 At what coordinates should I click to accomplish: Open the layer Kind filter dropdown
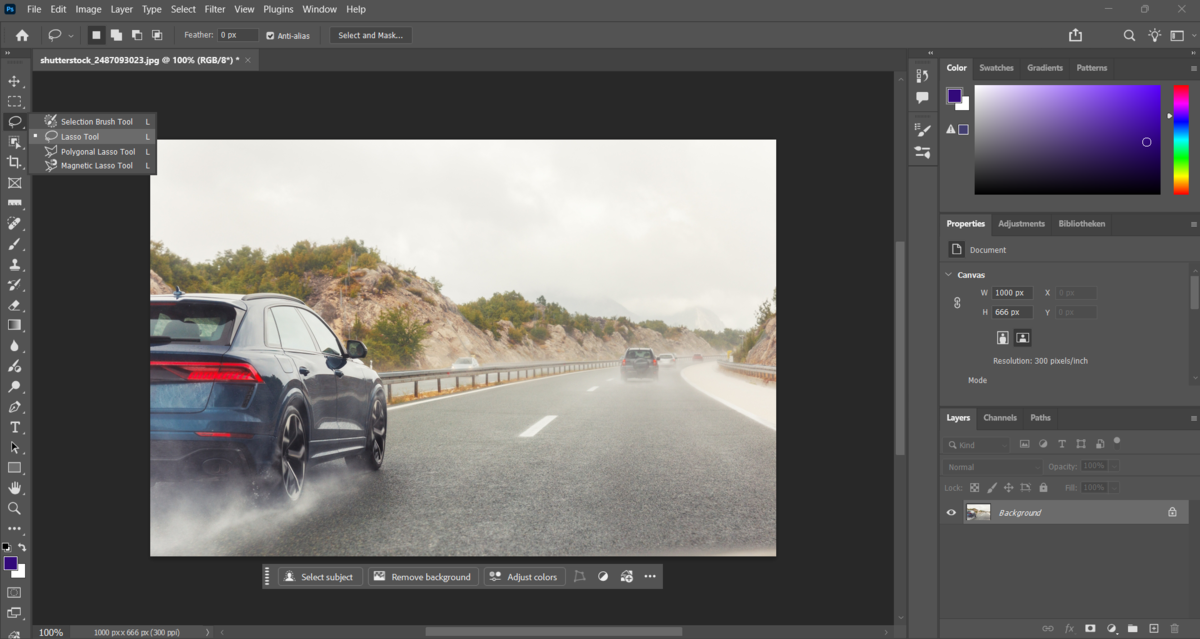[978, 445]
